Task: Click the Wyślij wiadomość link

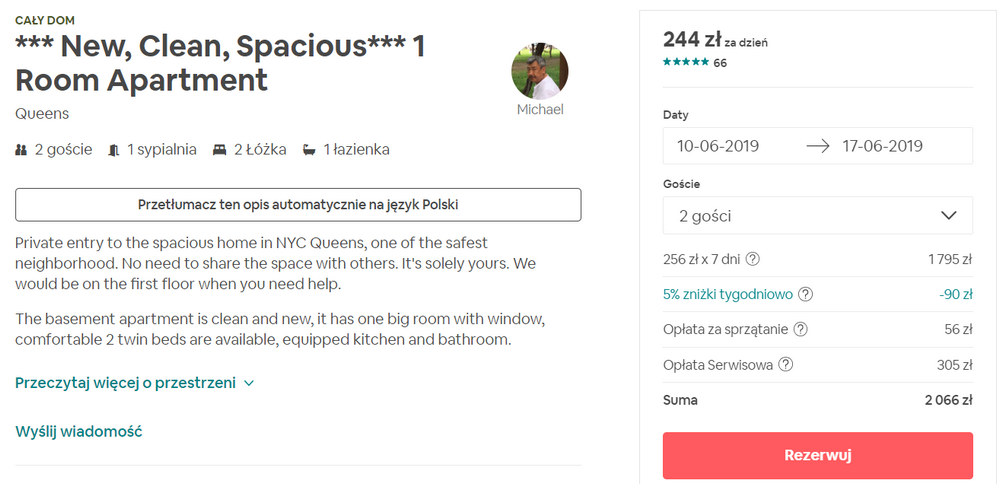Action: coord(78,432)
